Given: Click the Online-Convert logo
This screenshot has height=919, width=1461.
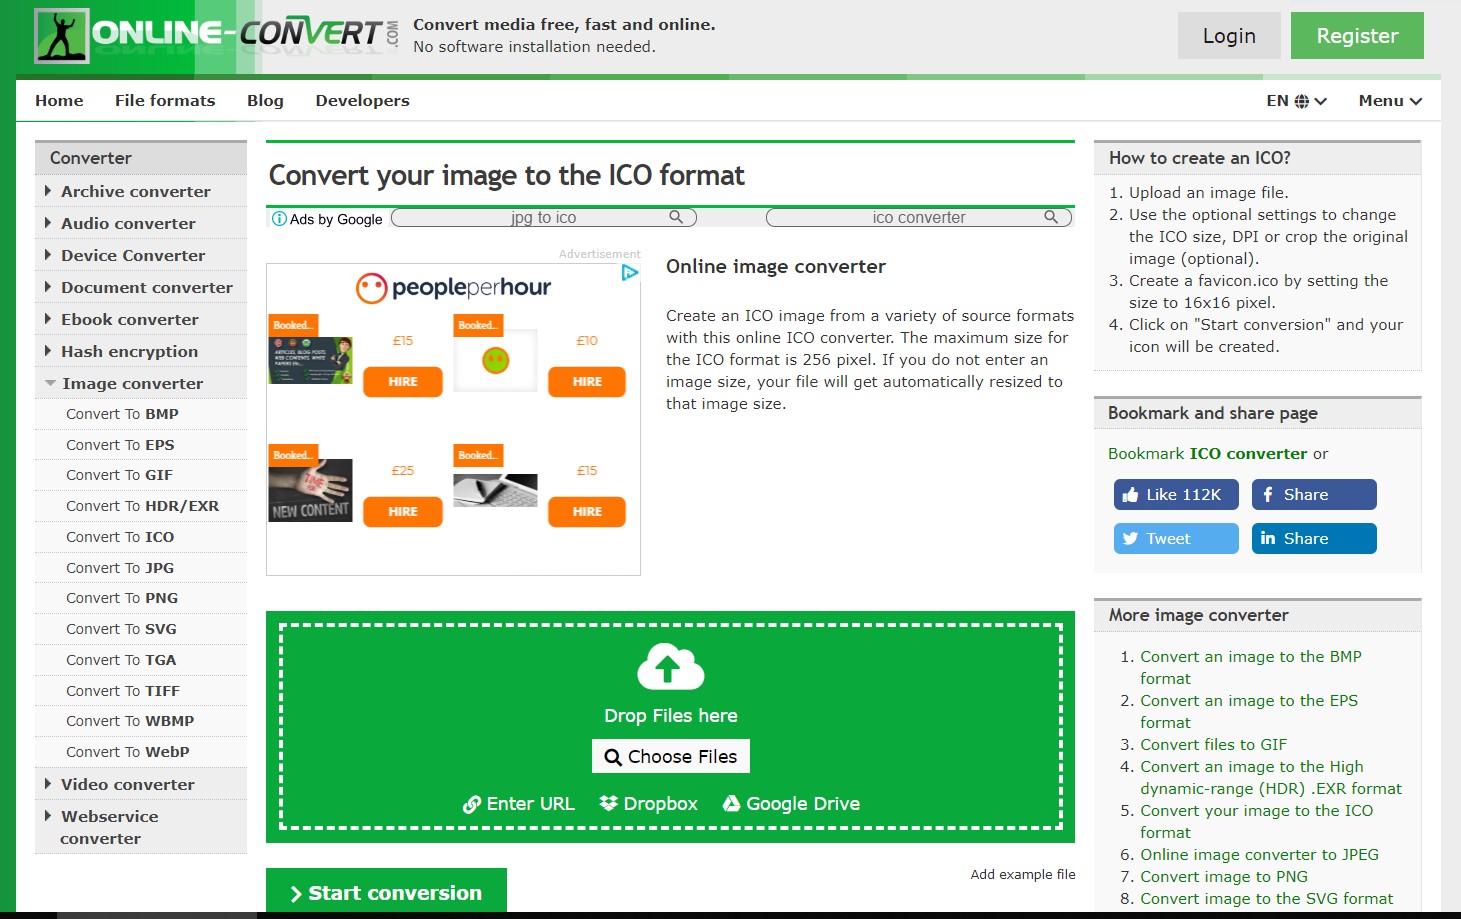Looking at the screenshot, I should tap(217, 36).
